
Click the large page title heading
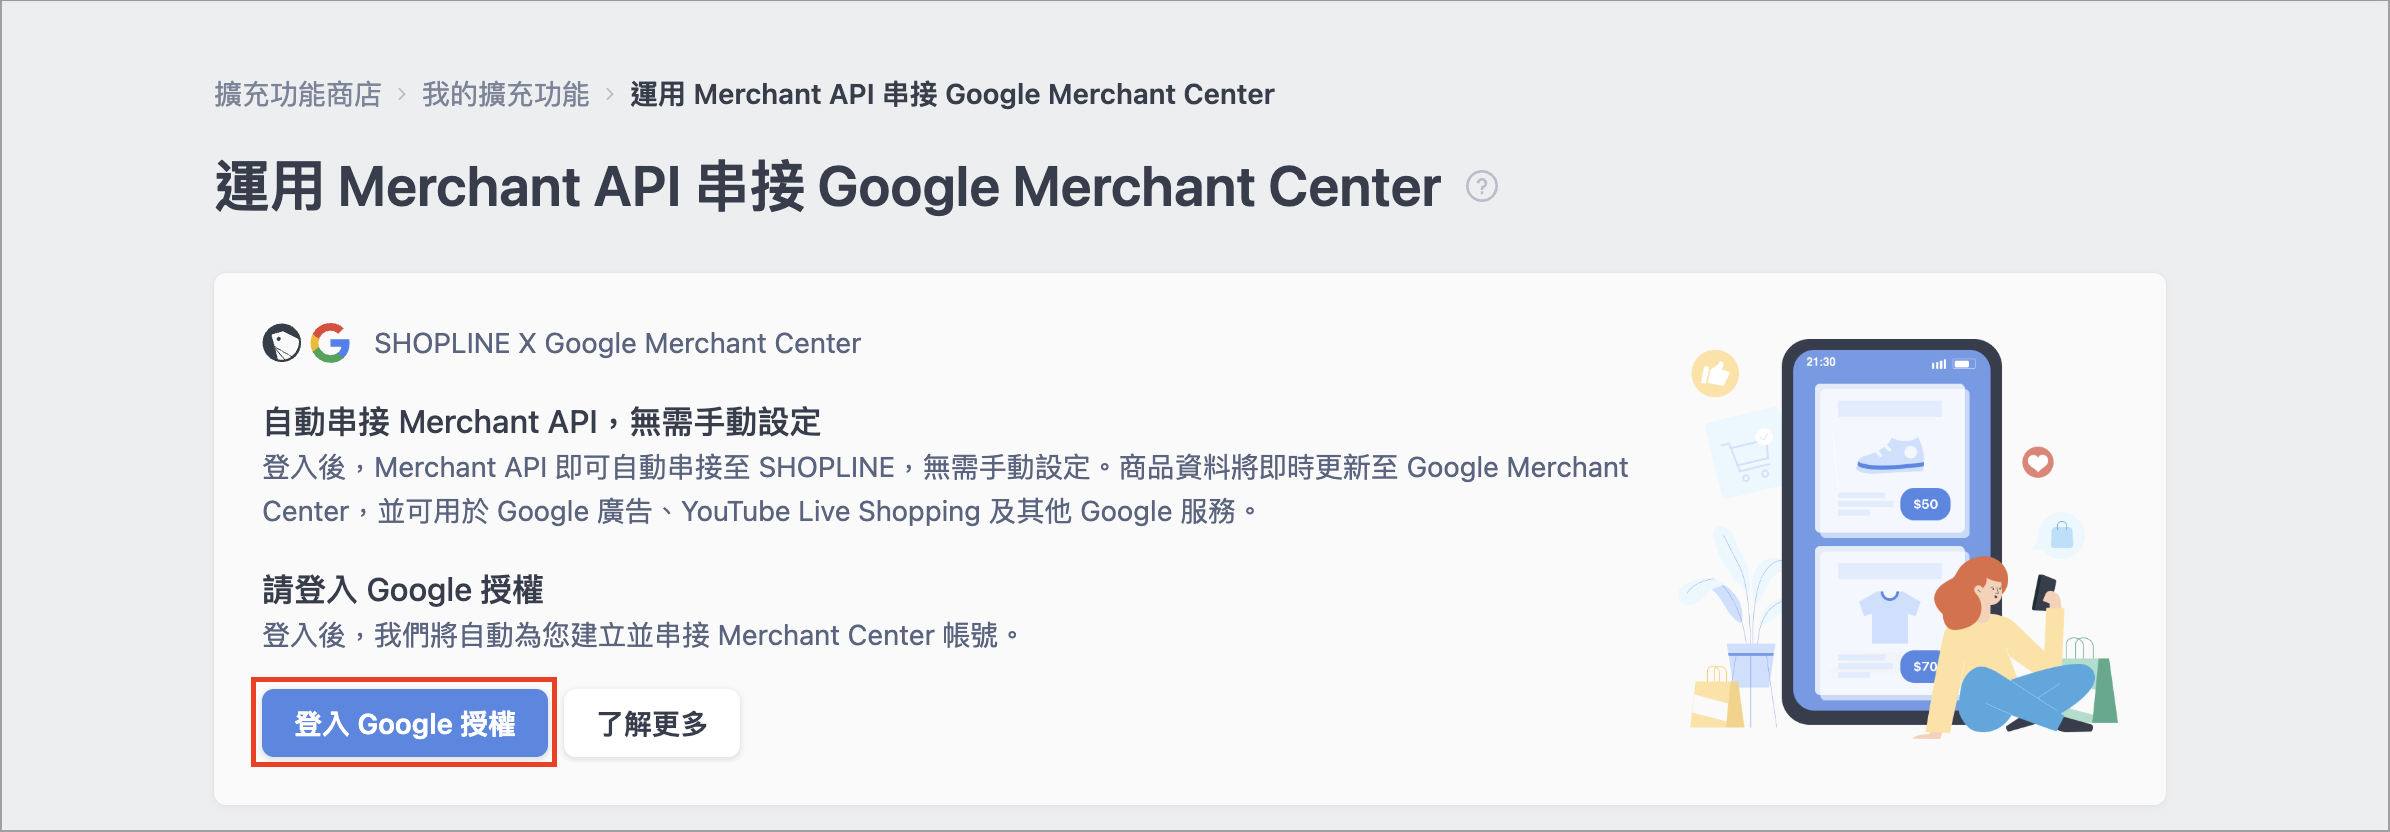click(828, 187)
